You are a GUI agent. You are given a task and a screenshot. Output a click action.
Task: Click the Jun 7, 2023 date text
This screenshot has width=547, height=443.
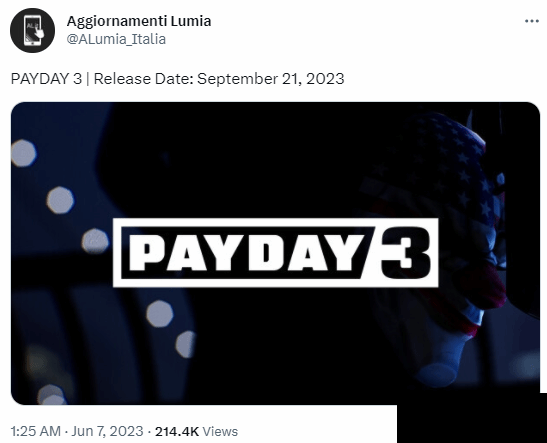point(107,431)
